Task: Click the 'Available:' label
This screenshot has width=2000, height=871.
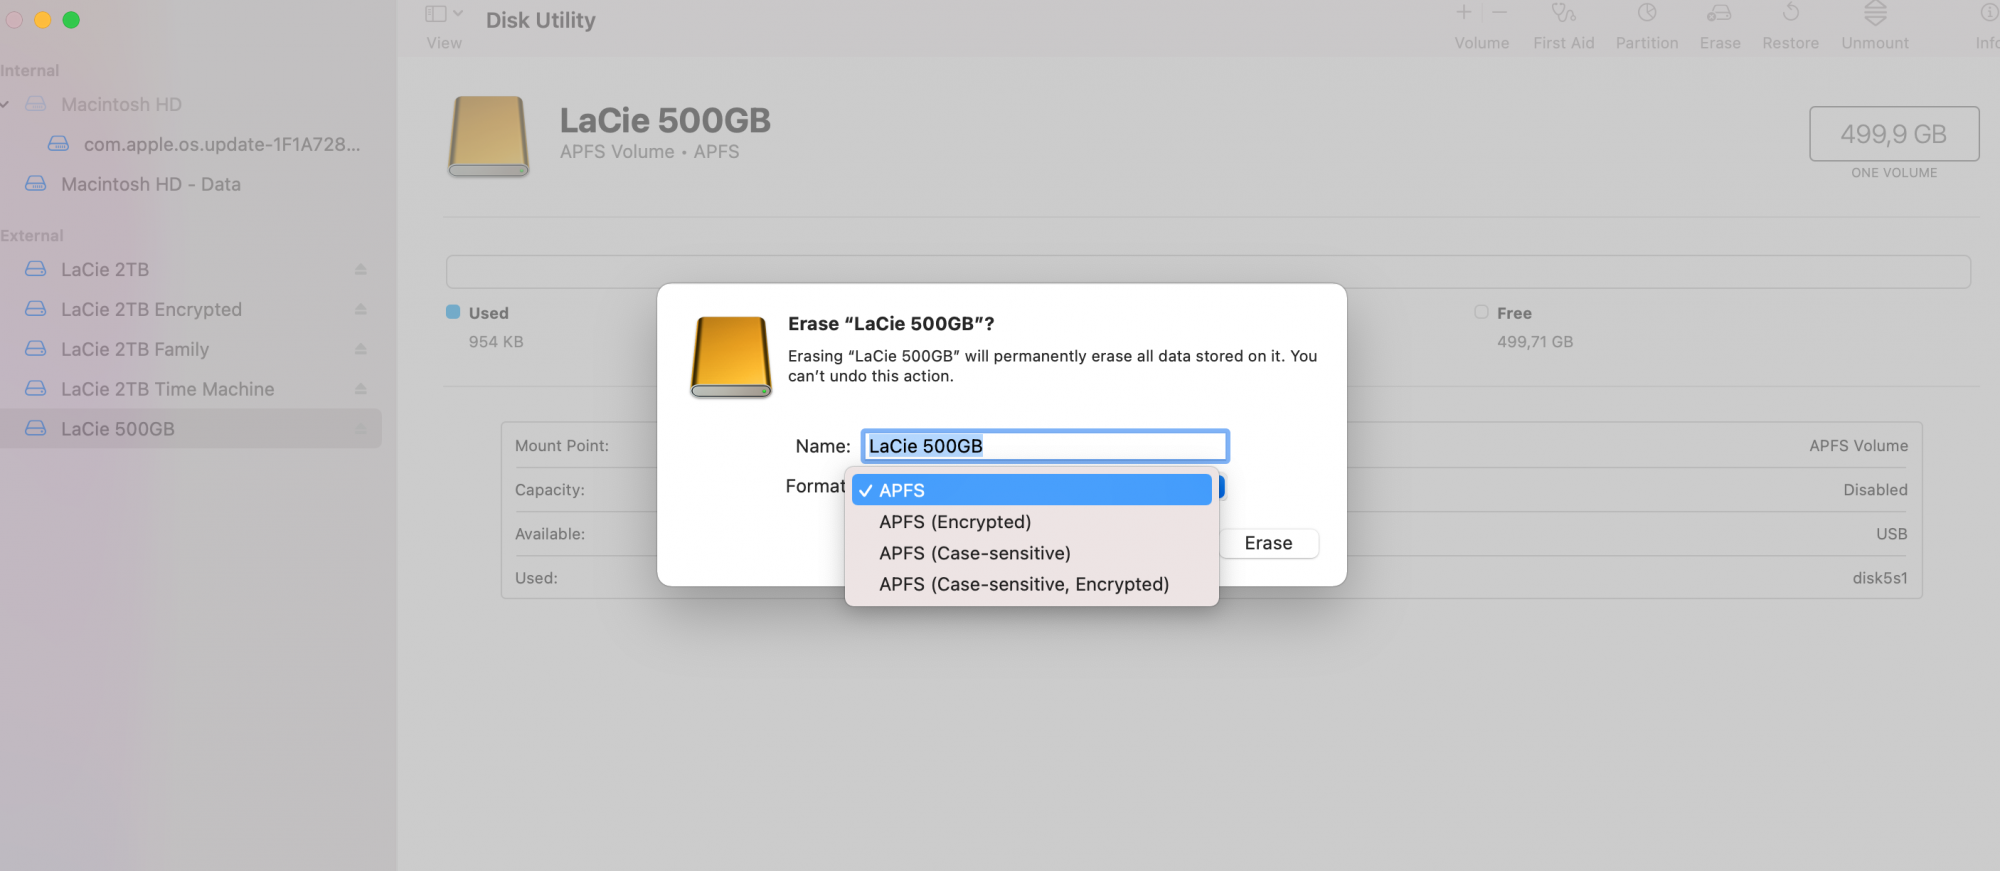Action: pyautogui.click(x=550, y=534)
